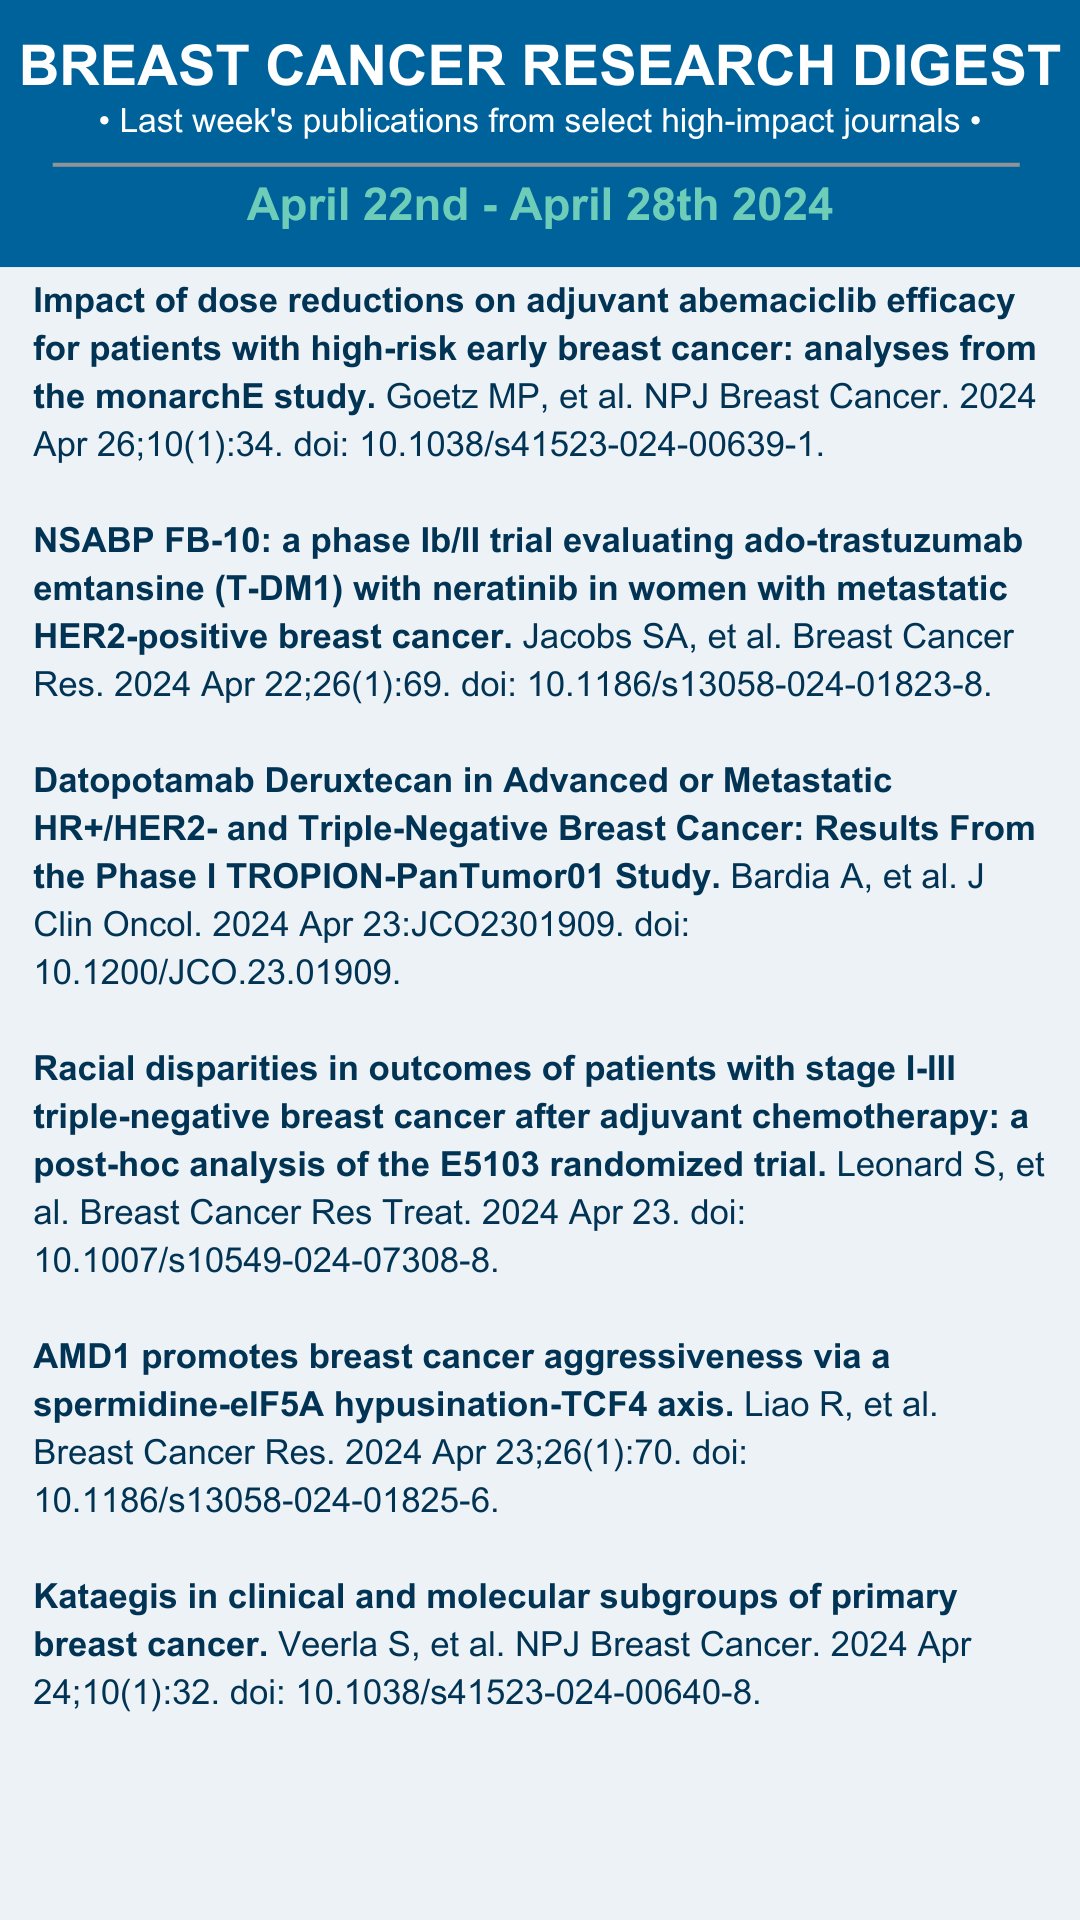1080x1920 pixels.
Task: Open the Datopotamab Deruxtecan TROPION-PanTumor01 article
Action: click(534, 828)
